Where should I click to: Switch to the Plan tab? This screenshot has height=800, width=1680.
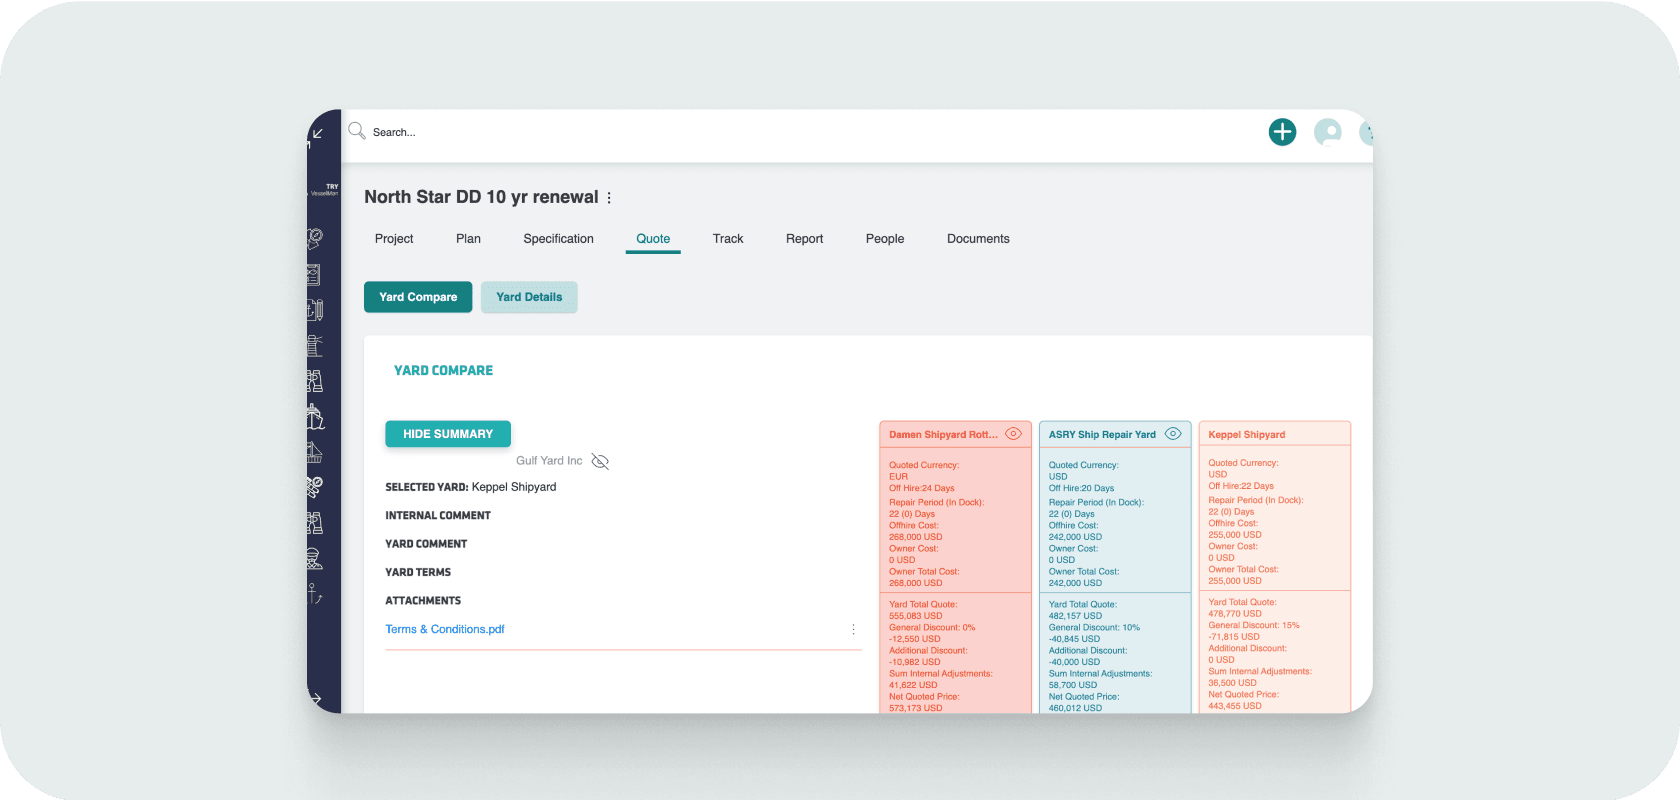click(x=468, y=238)
